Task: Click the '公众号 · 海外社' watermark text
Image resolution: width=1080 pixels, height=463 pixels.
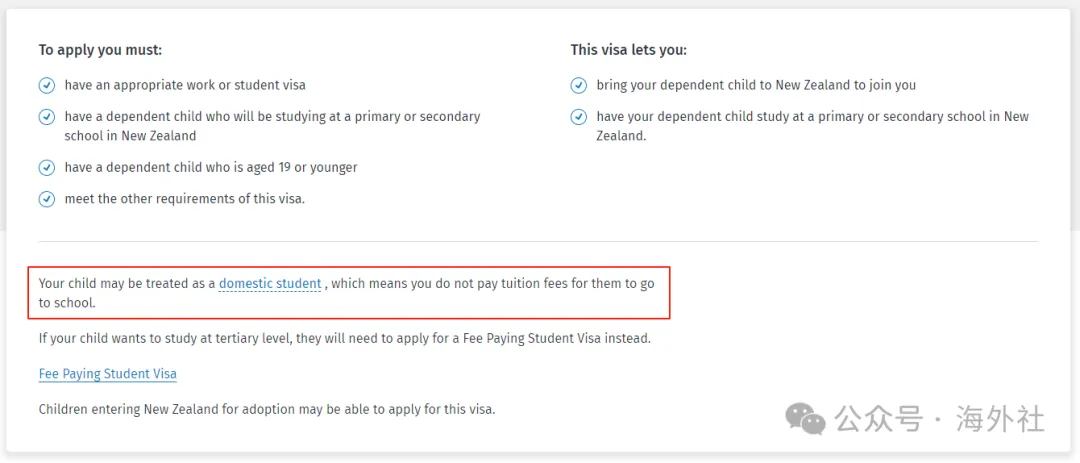Action: [x=940, y=418]
